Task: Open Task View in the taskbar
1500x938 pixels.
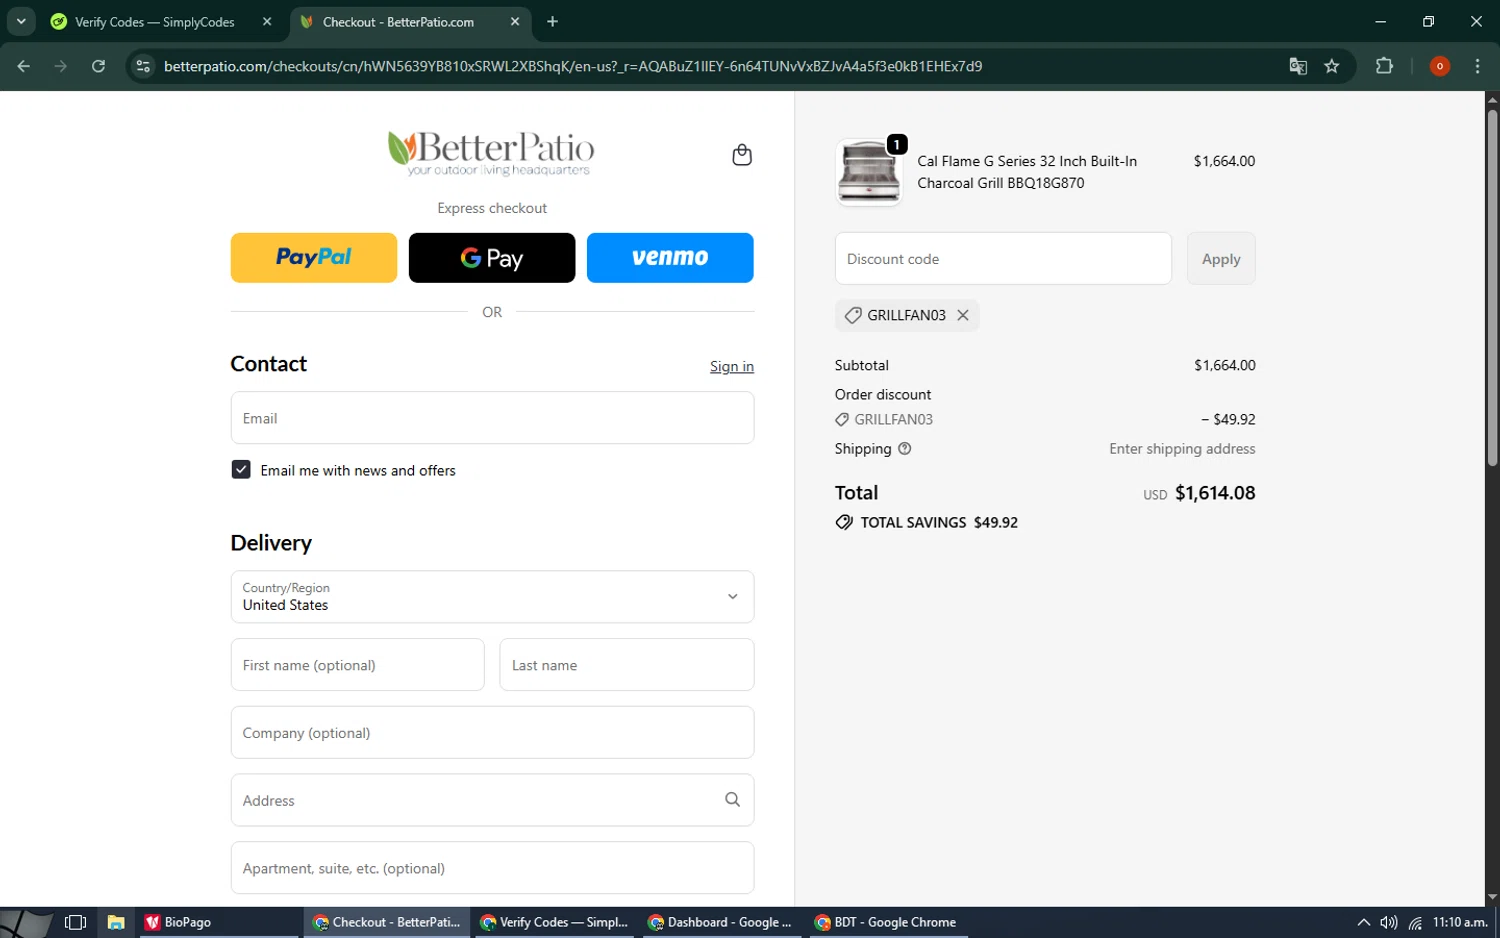Action: pyautogui.click(x=75, y=922)
